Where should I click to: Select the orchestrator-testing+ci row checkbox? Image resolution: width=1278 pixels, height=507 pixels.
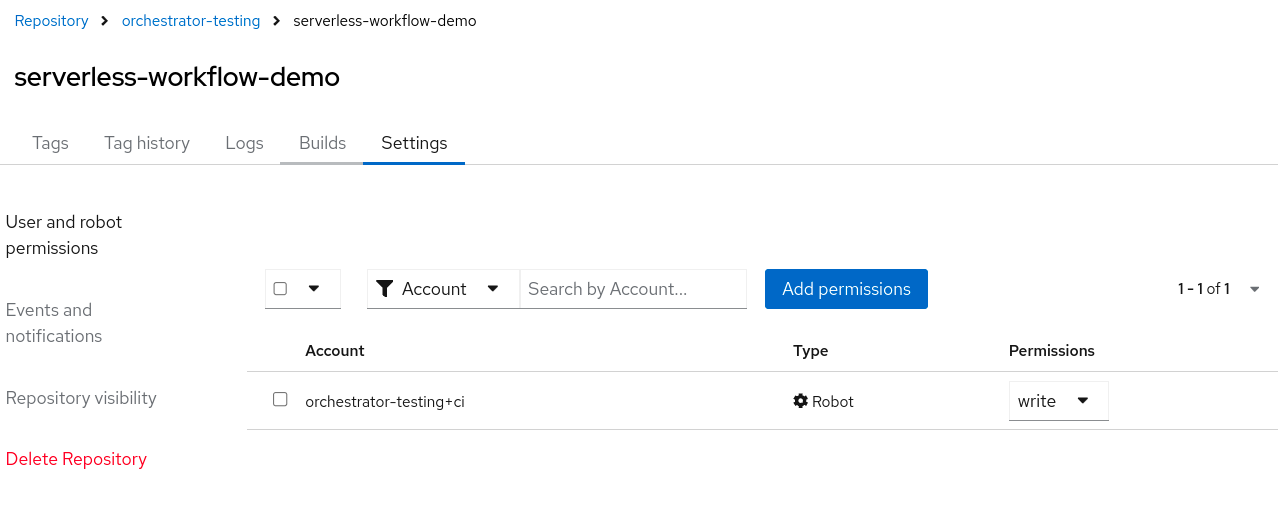coord(281,399)
